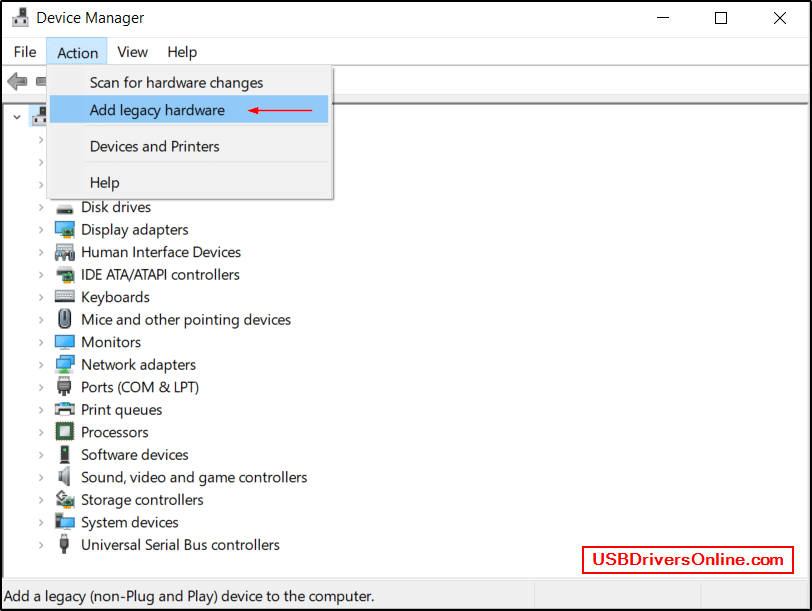
Task: Select Mice and other pointing devices
Action: coord(185,320)
